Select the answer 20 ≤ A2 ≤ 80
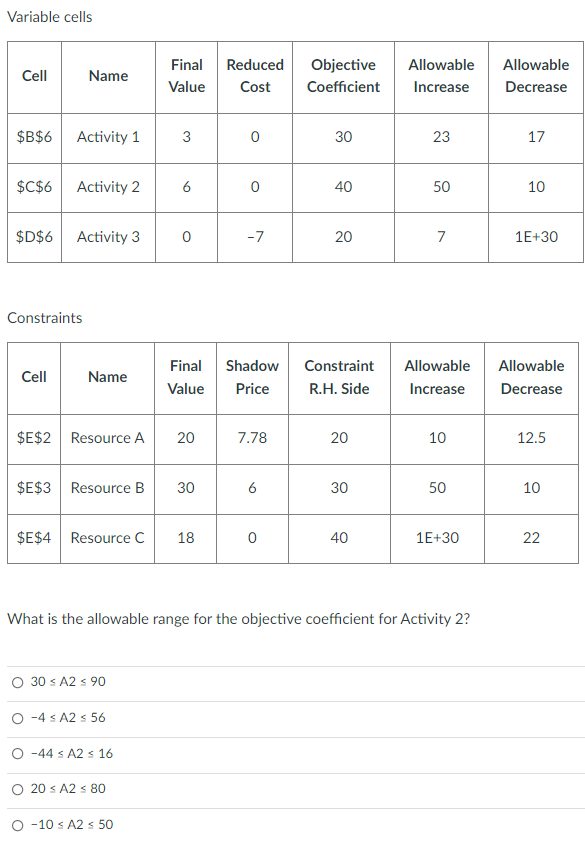 point(18,790)
